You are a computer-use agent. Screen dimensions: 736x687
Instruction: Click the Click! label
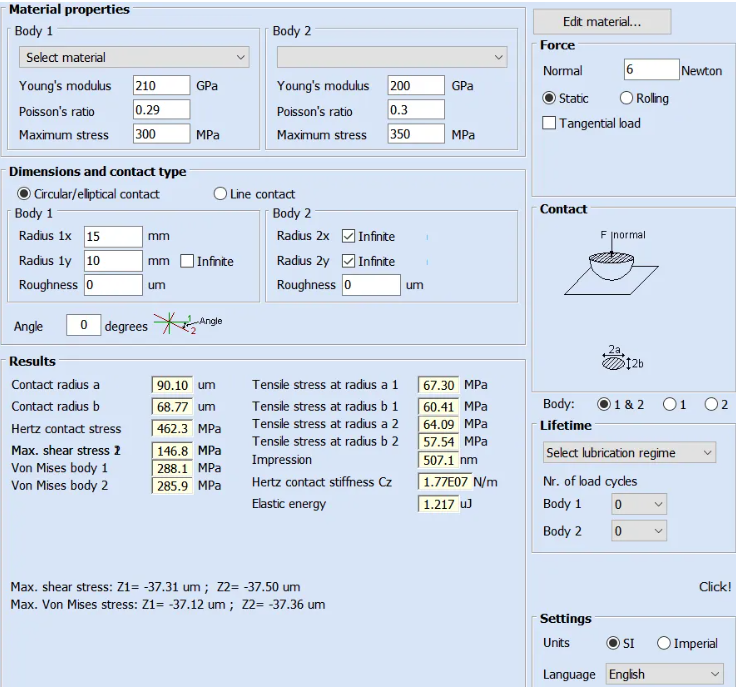[714, 587]
